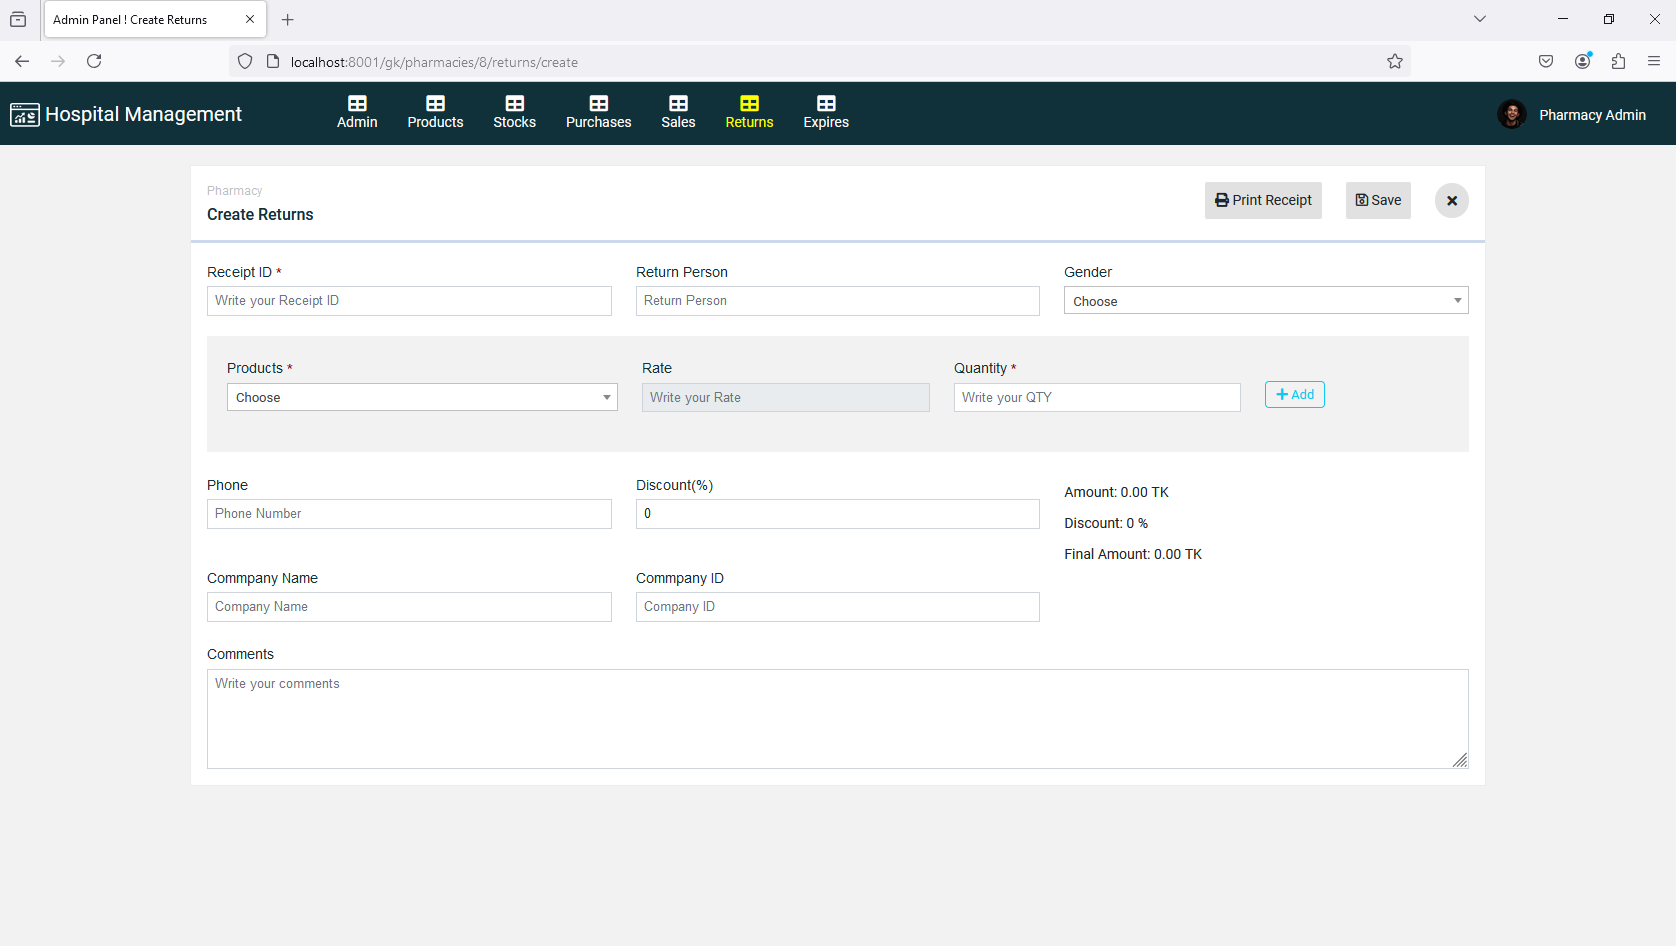1676x946 pixels.
Task: Click the Rate field
Action: (x=786, y=397)
